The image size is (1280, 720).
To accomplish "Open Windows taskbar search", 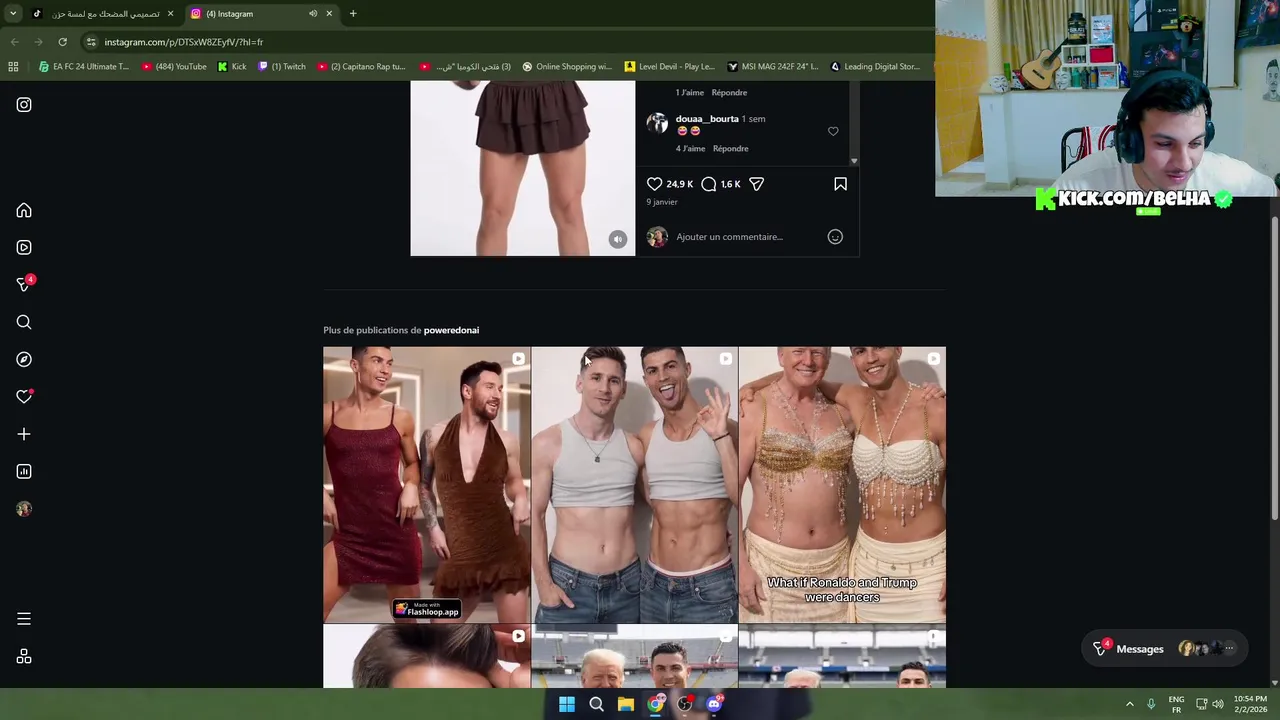I will (x=596, y=704).
